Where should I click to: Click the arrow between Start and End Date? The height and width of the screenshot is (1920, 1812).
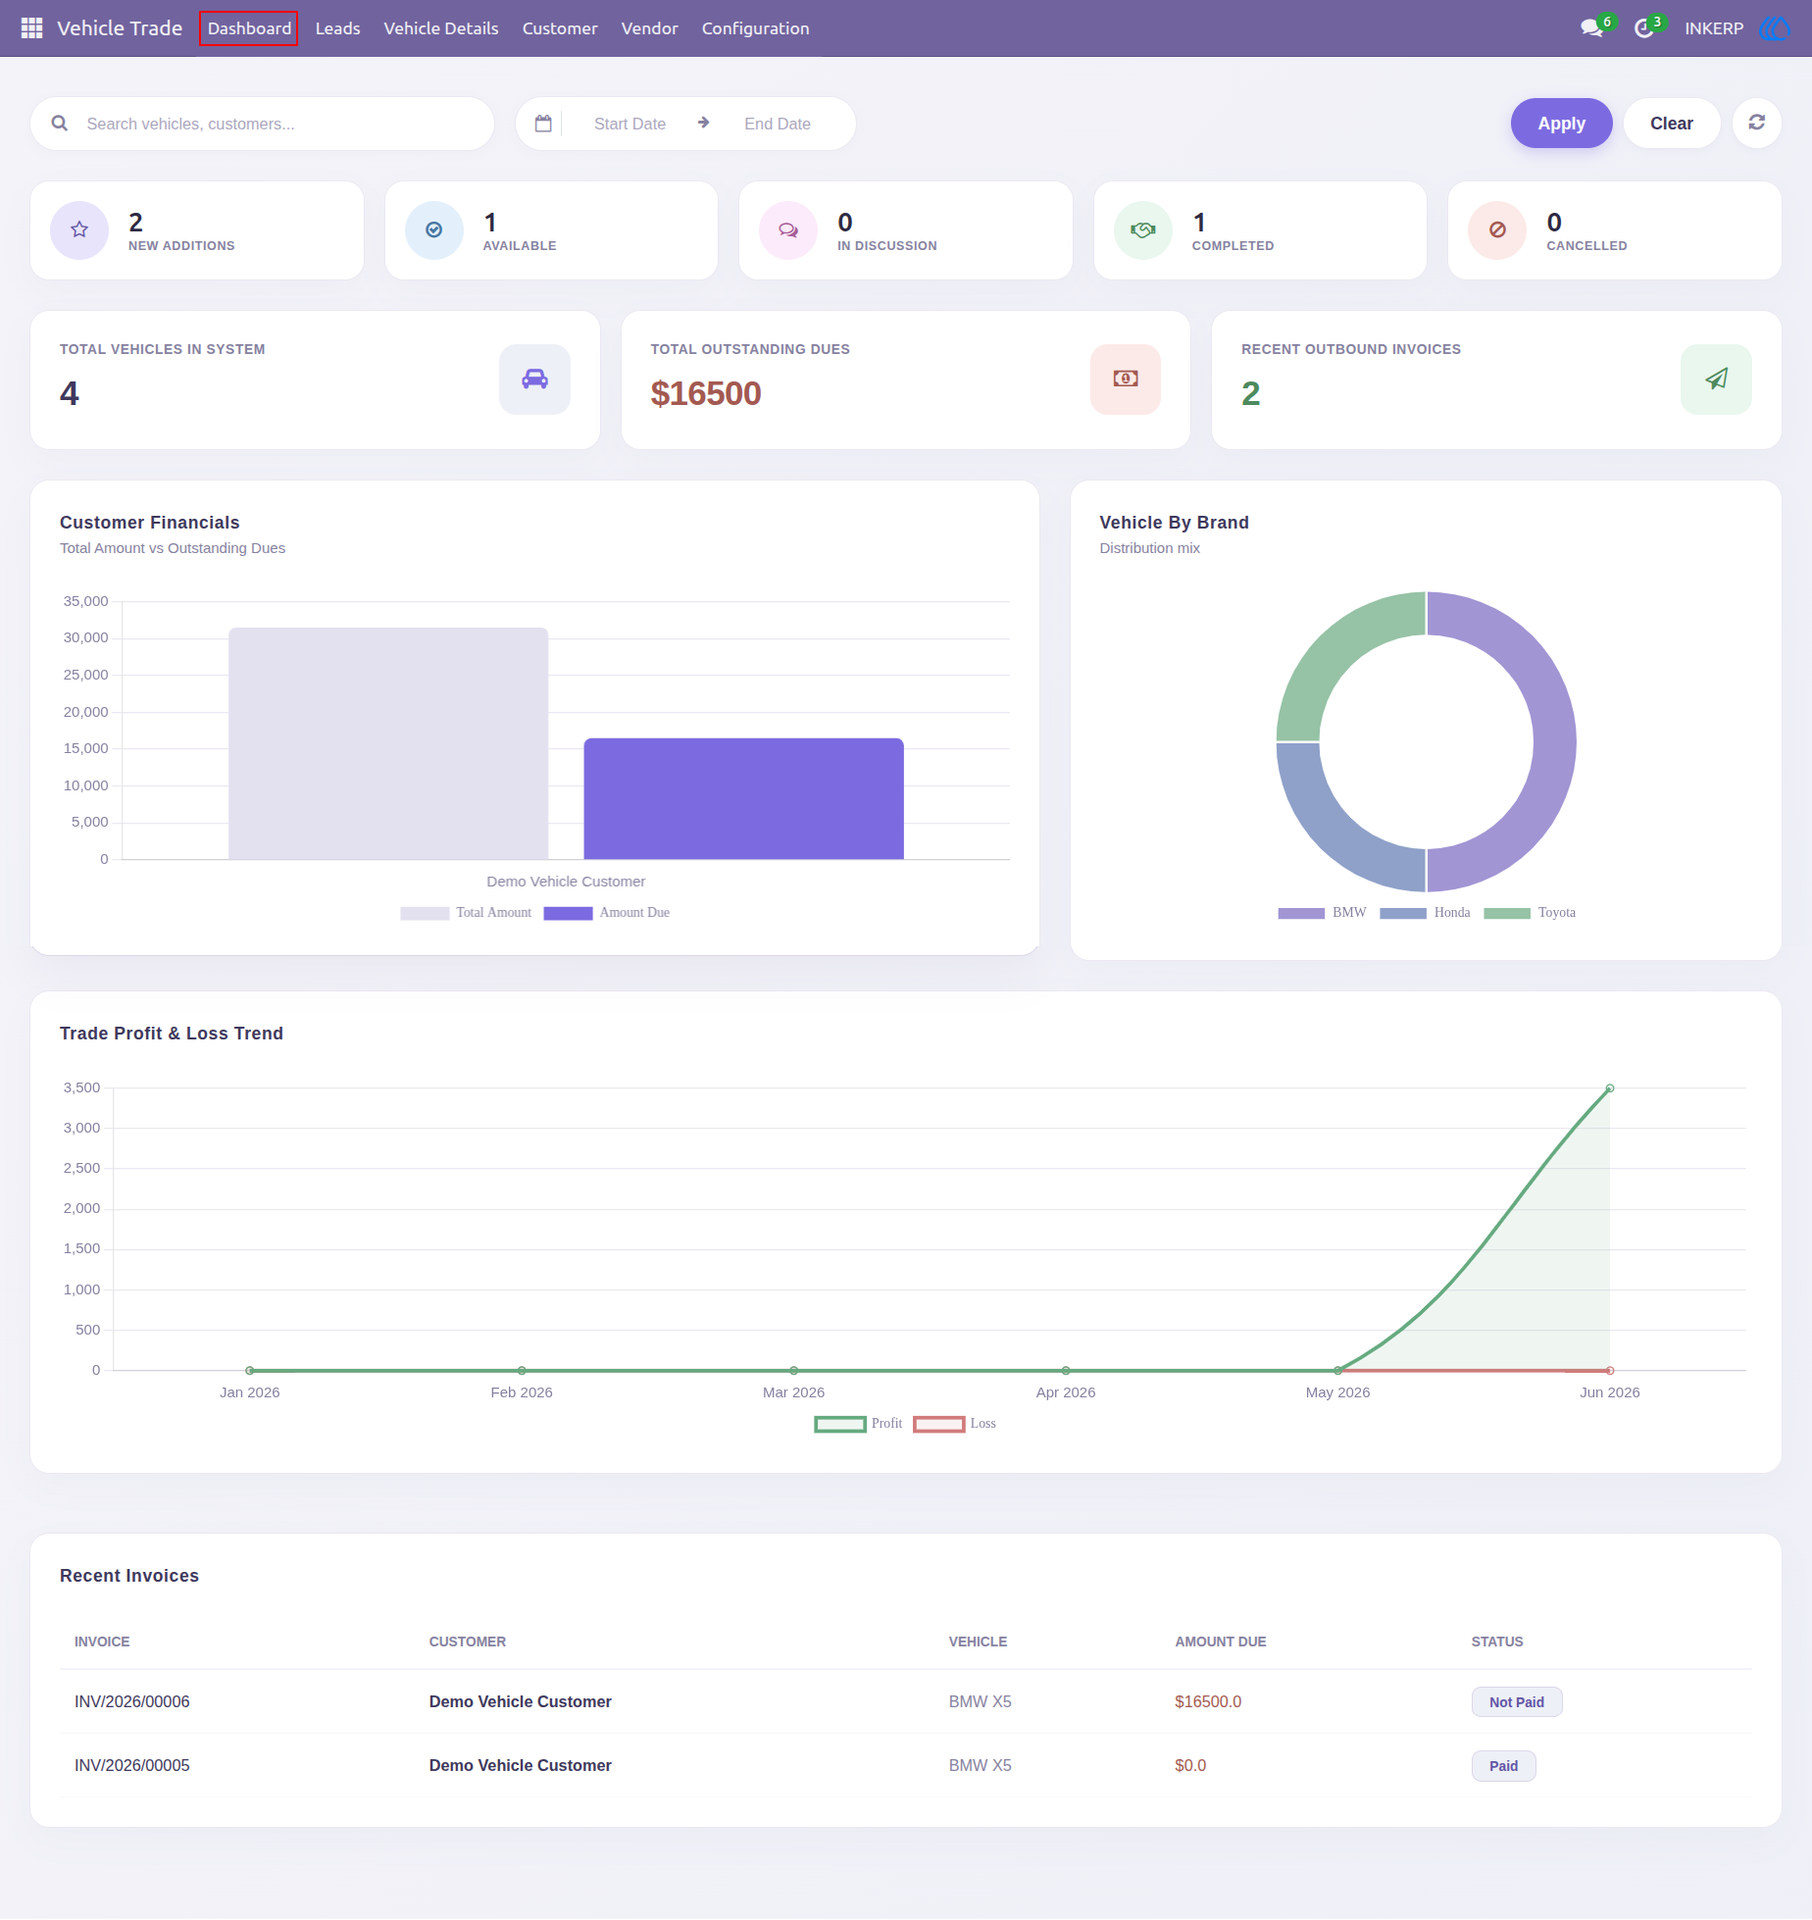point(703,123)
